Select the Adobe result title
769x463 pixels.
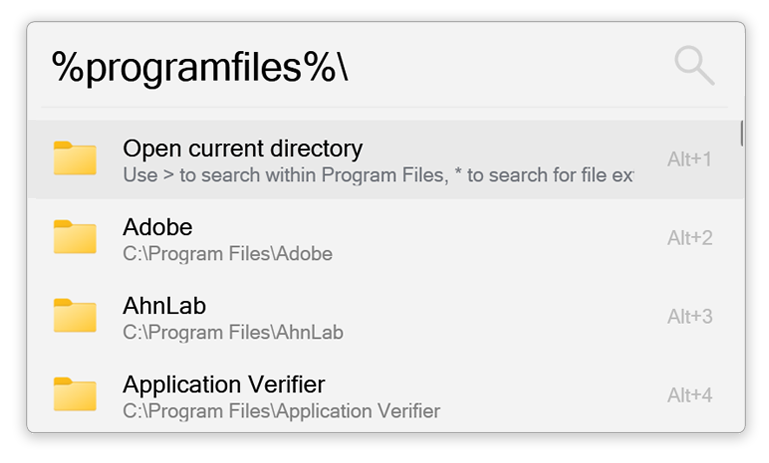[157, 227]
